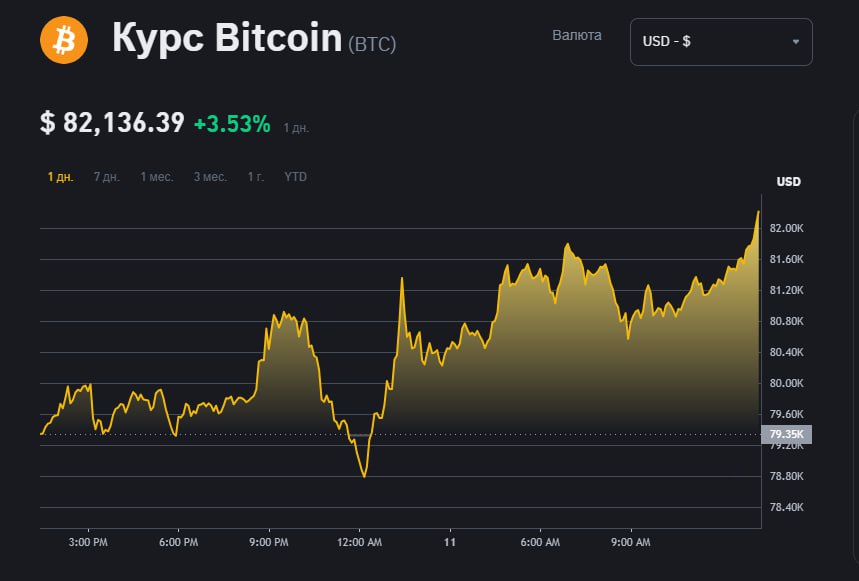The height and width of the screenshot is (581, 859).
Task: Click the 81.20K axis value
Action: (786, 290)
